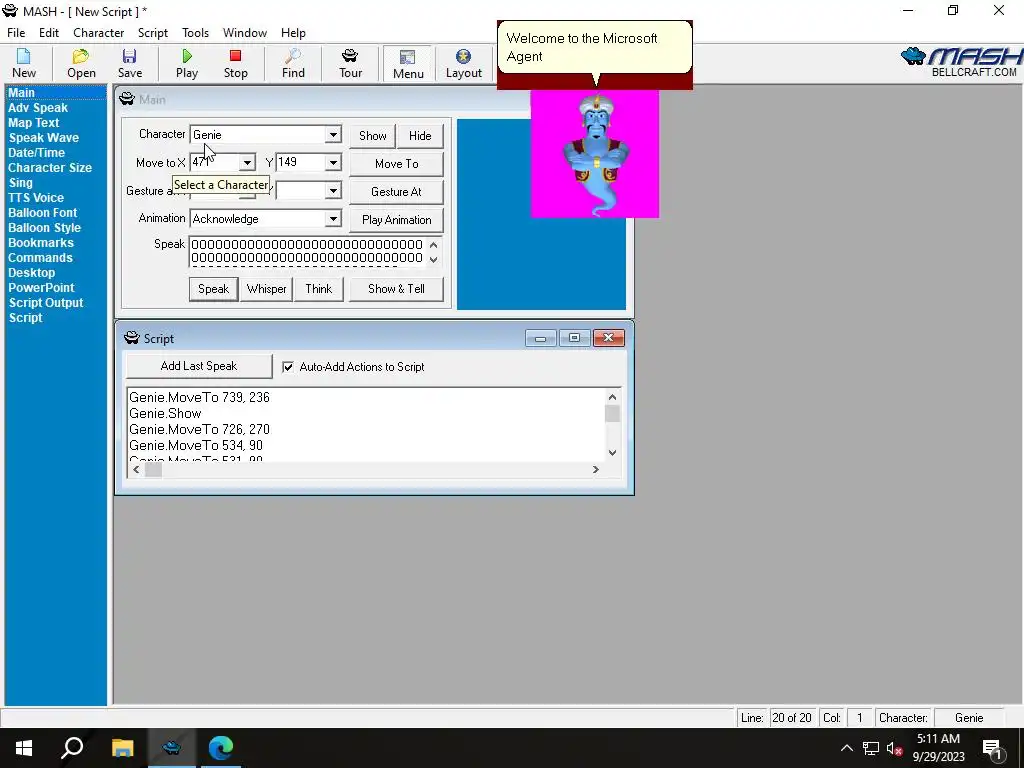Image resolution: width=1024 pixels, height=768 pixels.
Task: Start the script with the Play icon
Action: click(x=187, y=63)
